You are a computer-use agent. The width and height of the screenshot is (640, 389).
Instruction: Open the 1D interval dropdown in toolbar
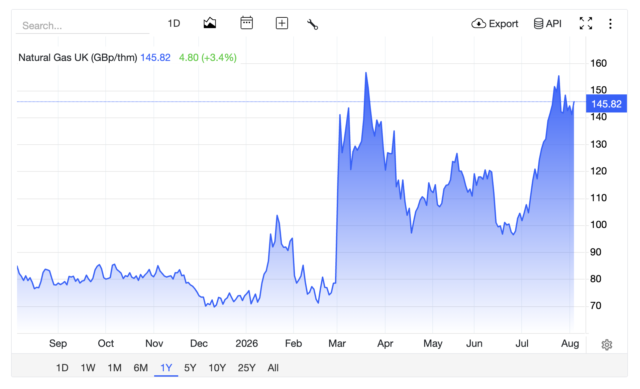(x=174, y=23)
